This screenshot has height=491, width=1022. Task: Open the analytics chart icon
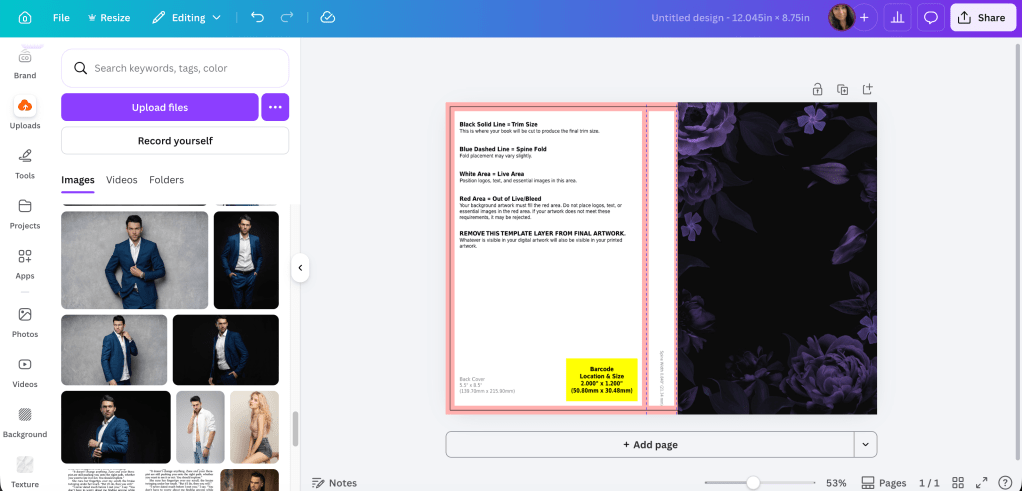coord(897,18)
